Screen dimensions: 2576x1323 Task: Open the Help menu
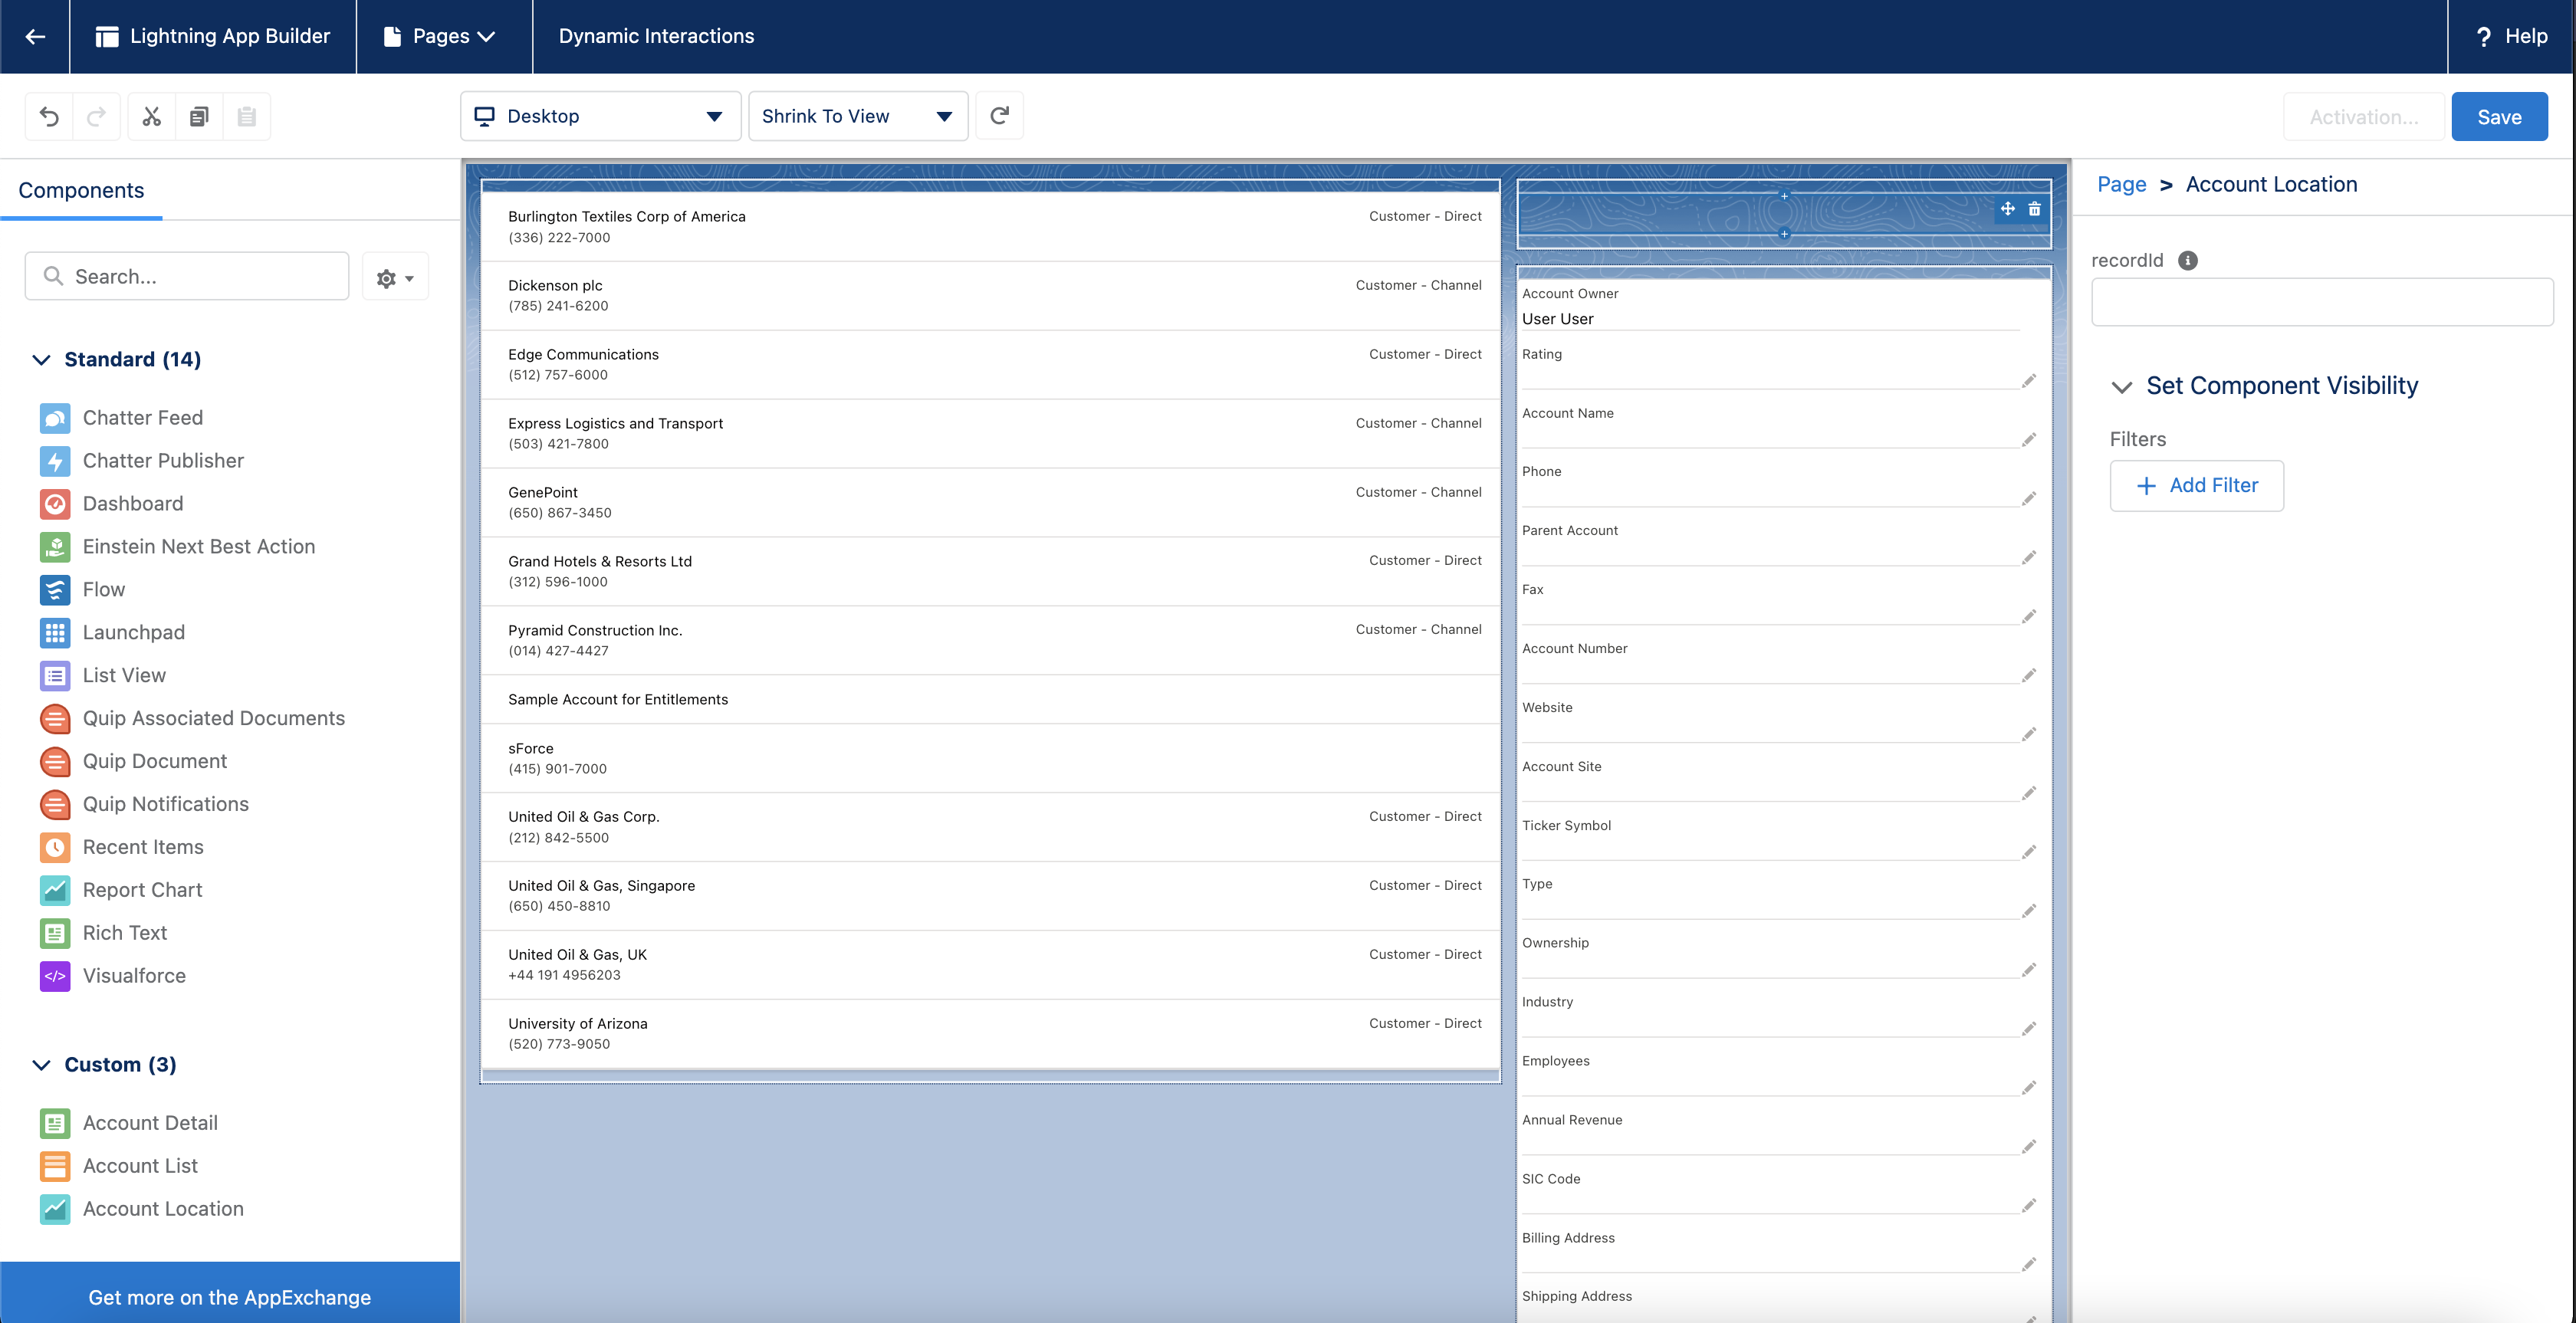pos(2511,36)
